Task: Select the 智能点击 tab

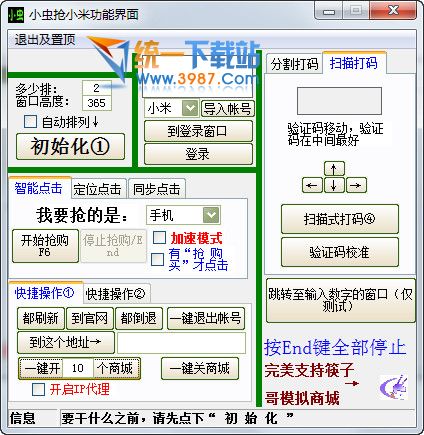Action: click(39, 188)
